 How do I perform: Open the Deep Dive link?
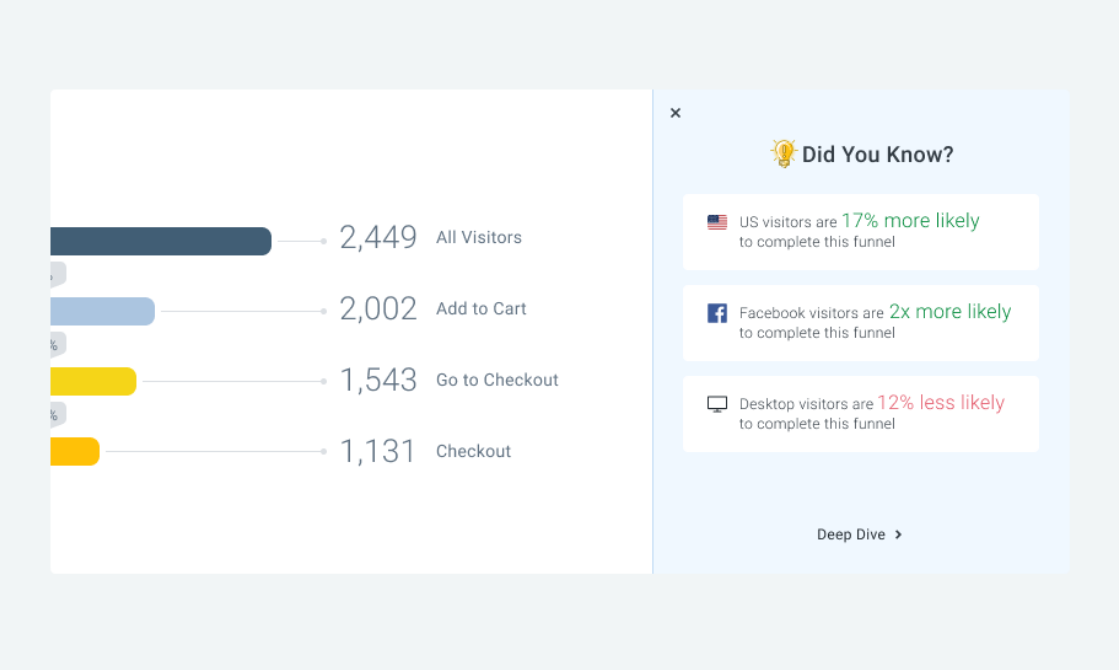(x=851, y=535)
